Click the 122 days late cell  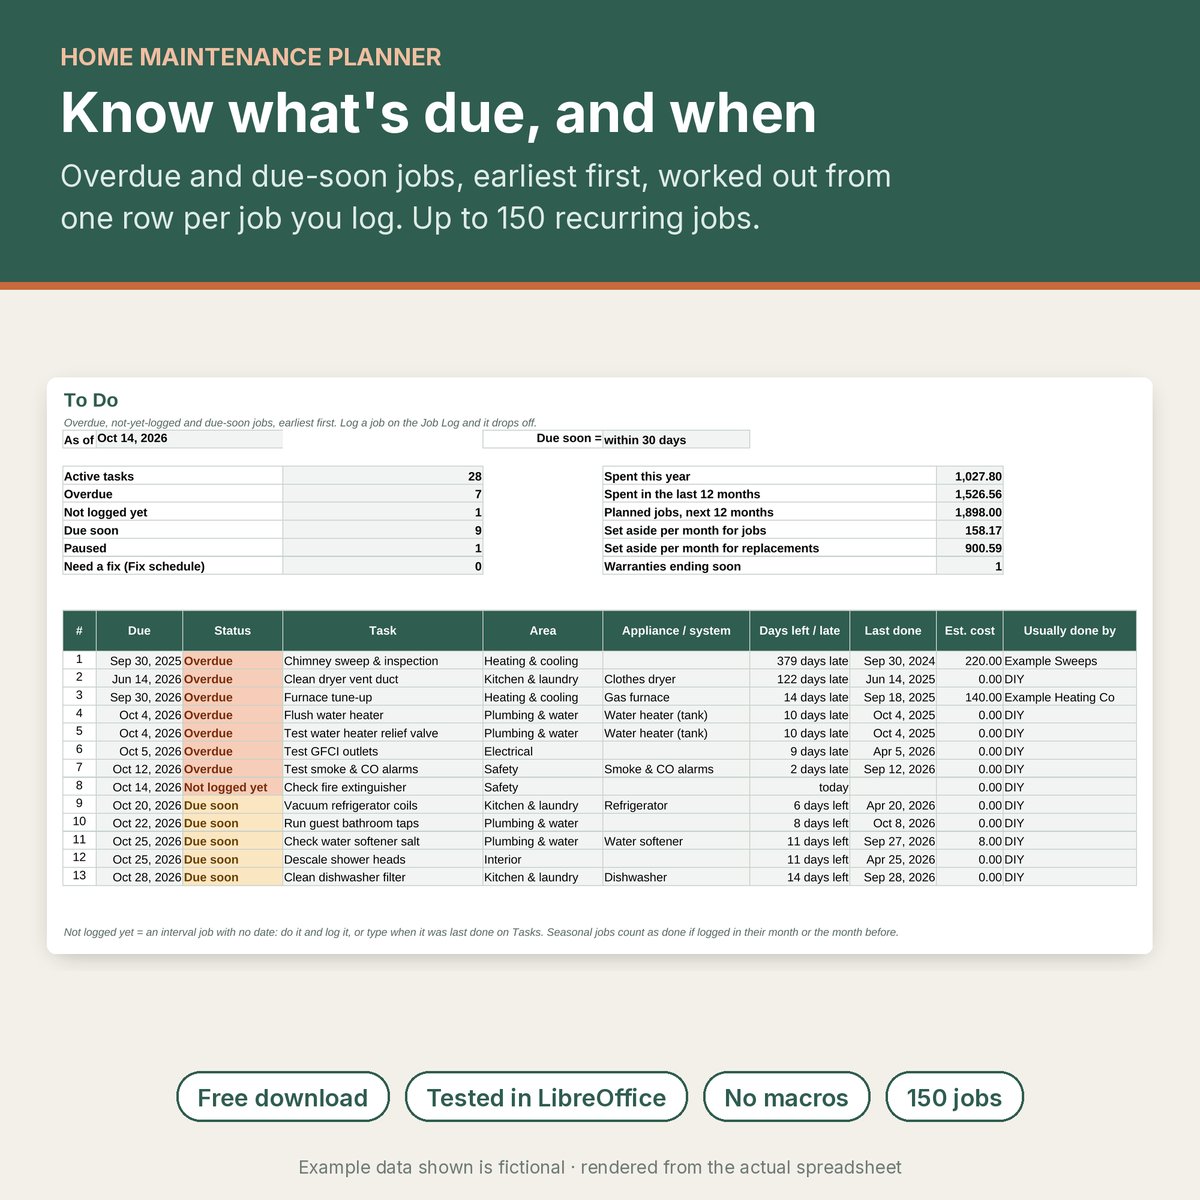(x=800, y=679)
